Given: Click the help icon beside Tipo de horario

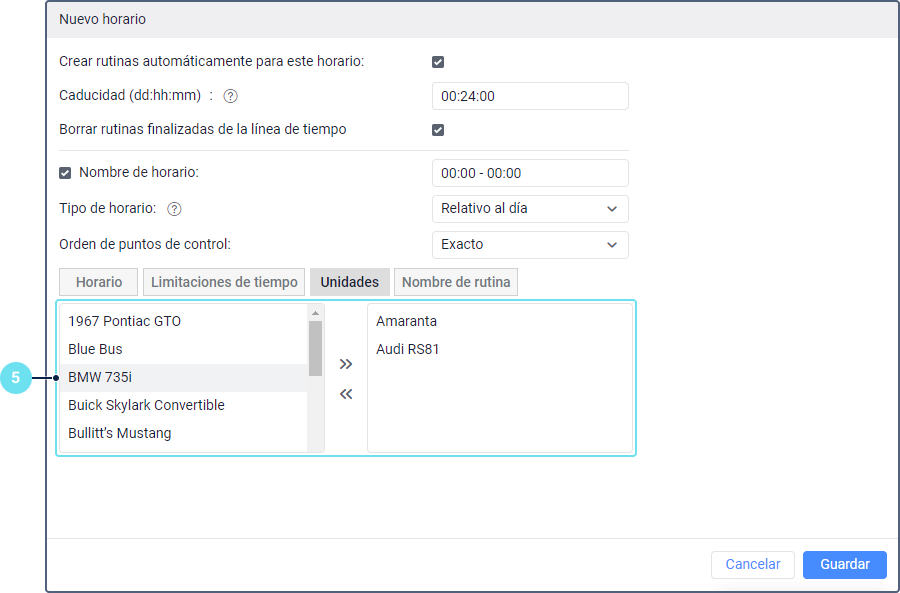Looking at the screenshot, I should pyautogui.click(x=174, y=209).
